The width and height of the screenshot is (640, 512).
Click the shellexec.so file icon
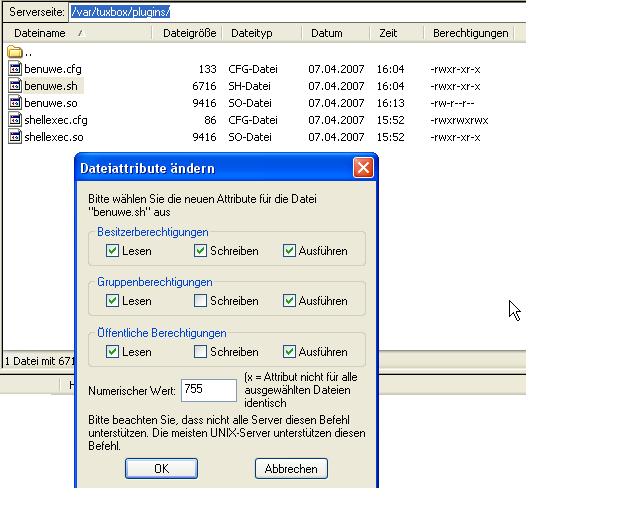tap(15, 137)
